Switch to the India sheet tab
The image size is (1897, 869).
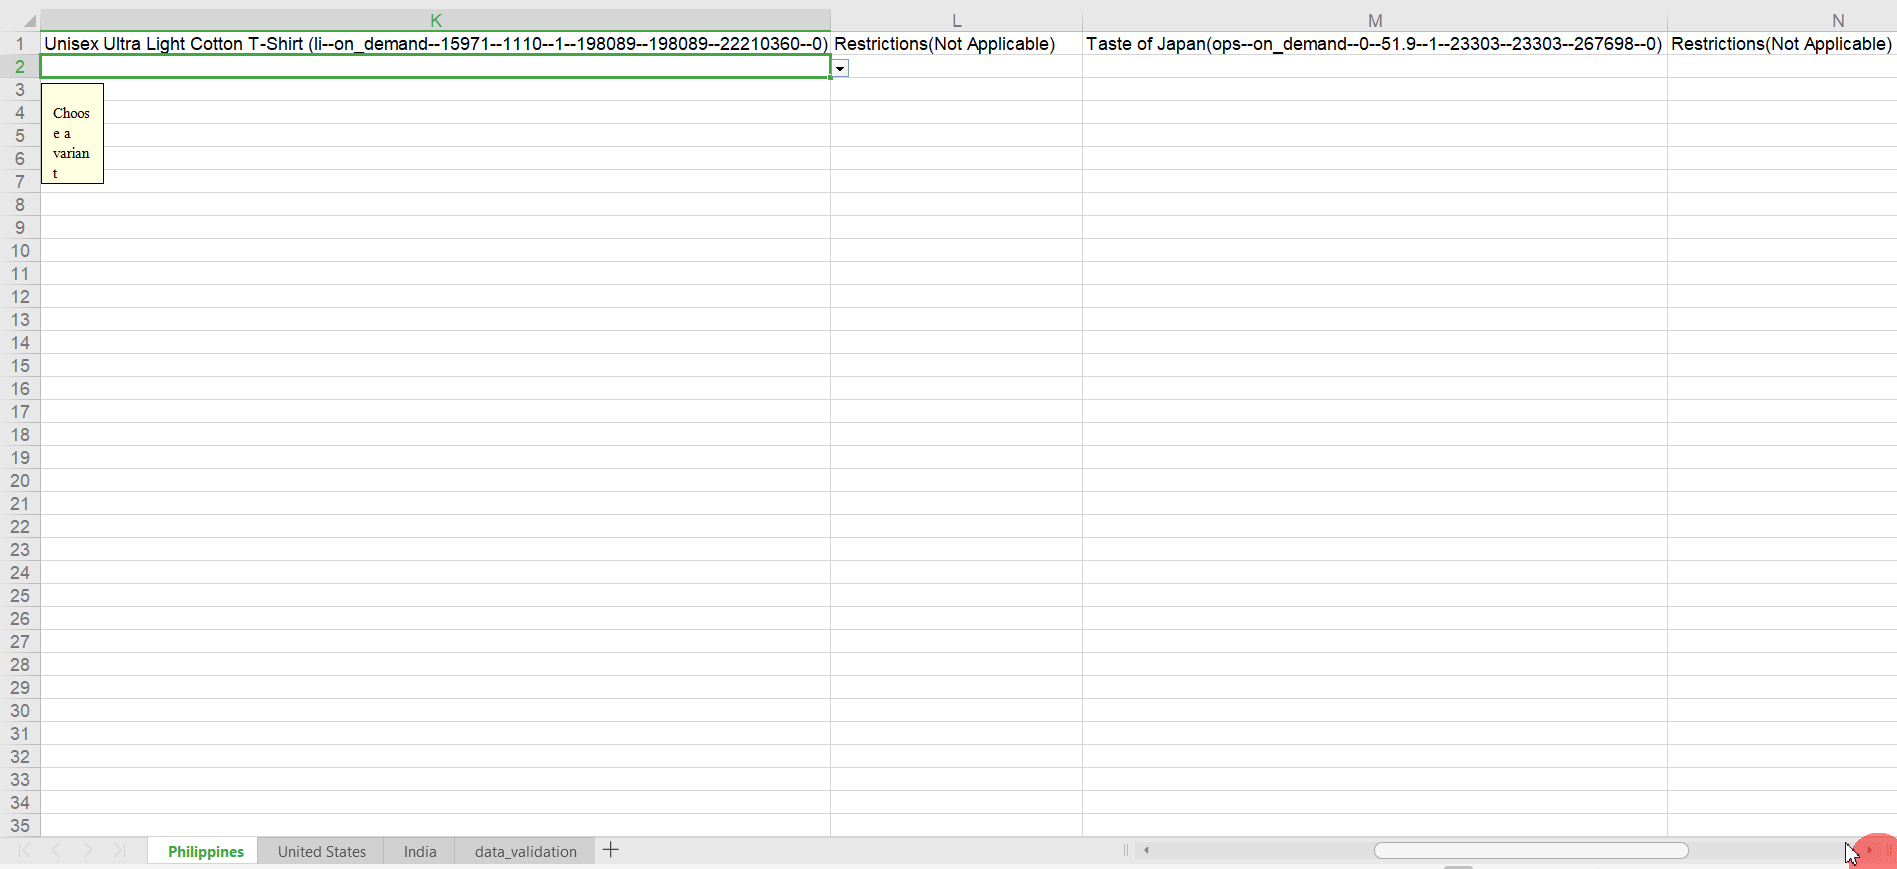(420, 851)
